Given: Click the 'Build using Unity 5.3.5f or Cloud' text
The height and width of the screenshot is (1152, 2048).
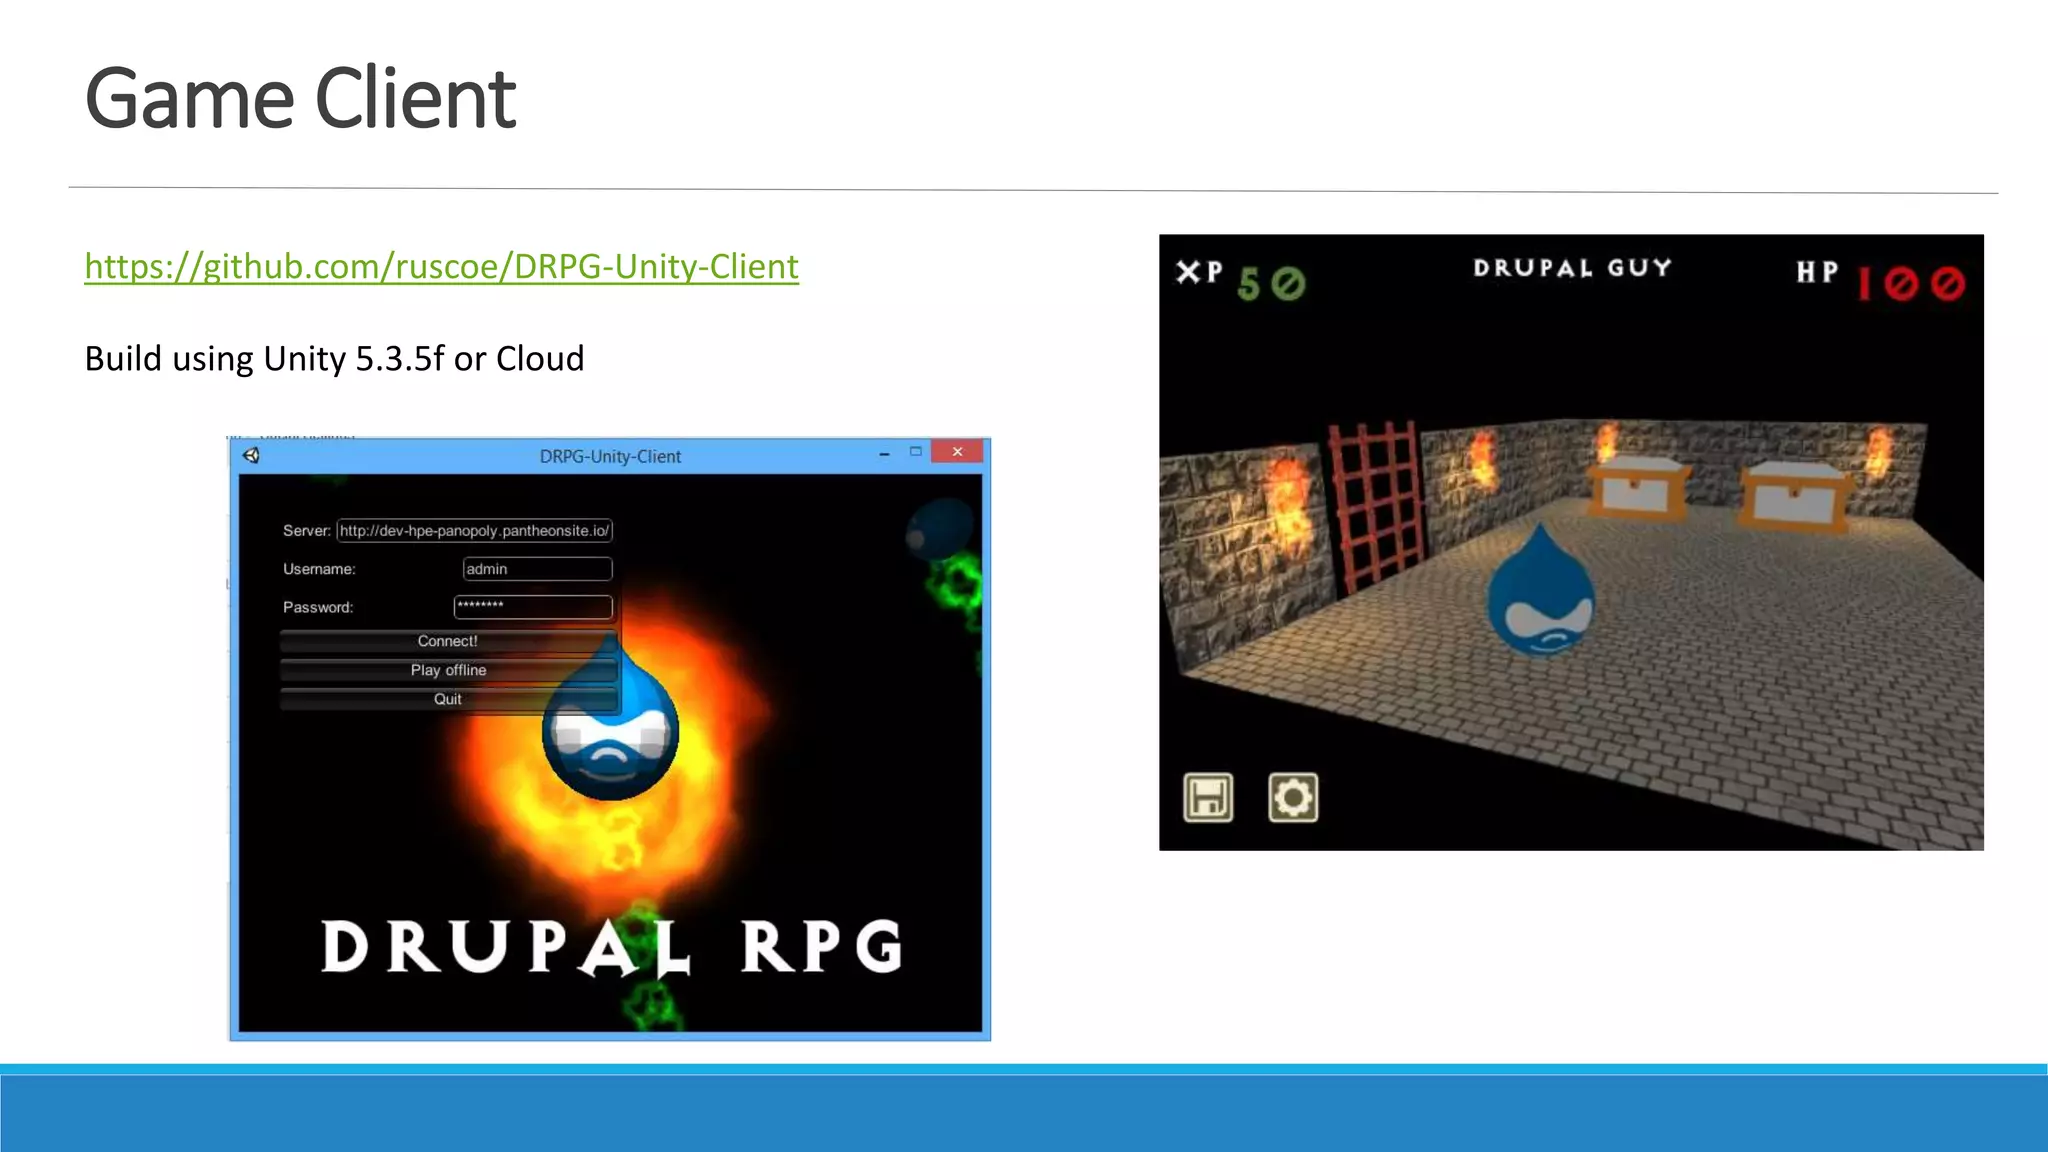Looking at the screenshot, I should tap(334, 359).
